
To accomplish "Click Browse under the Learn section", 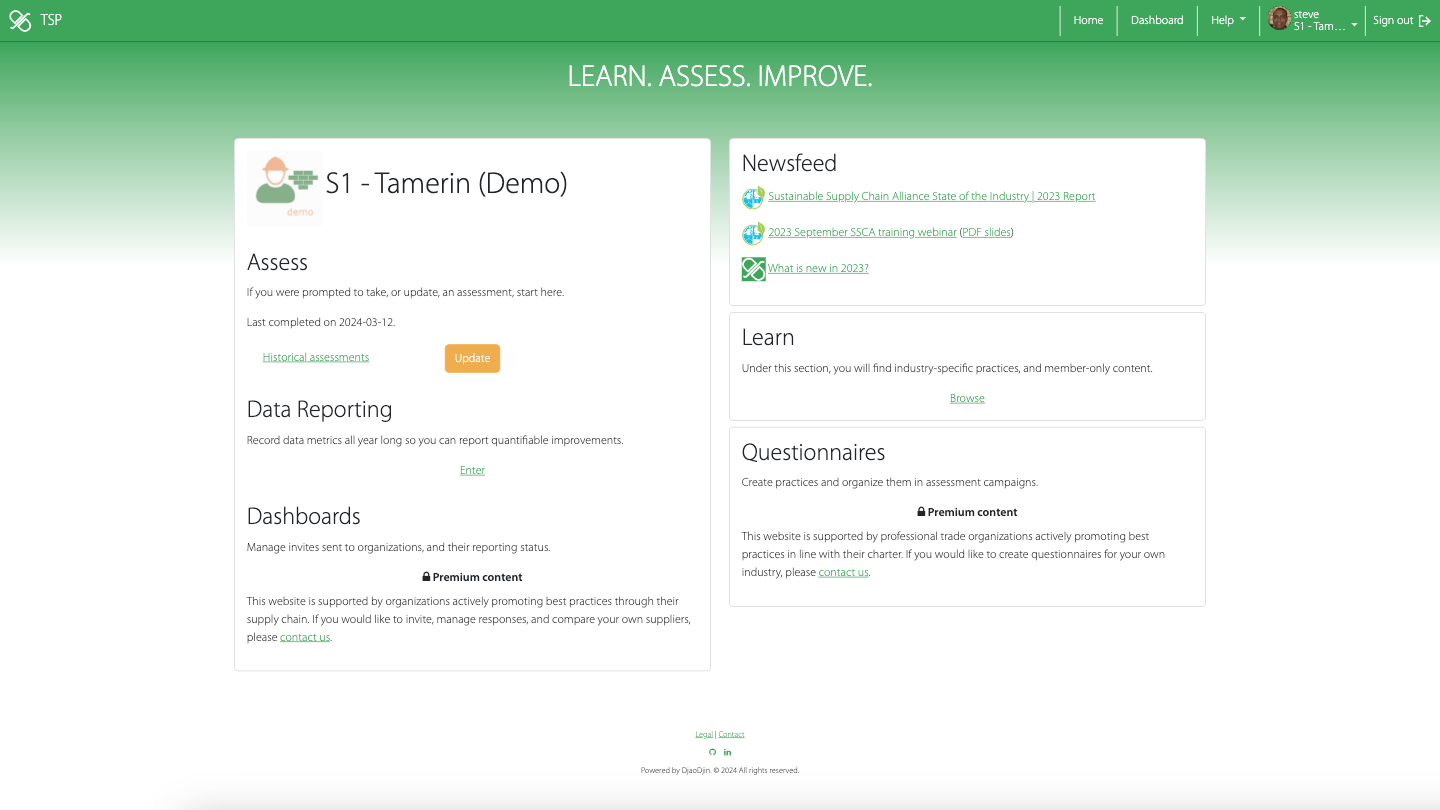I will pyautogui.click(x=967, y=399).
